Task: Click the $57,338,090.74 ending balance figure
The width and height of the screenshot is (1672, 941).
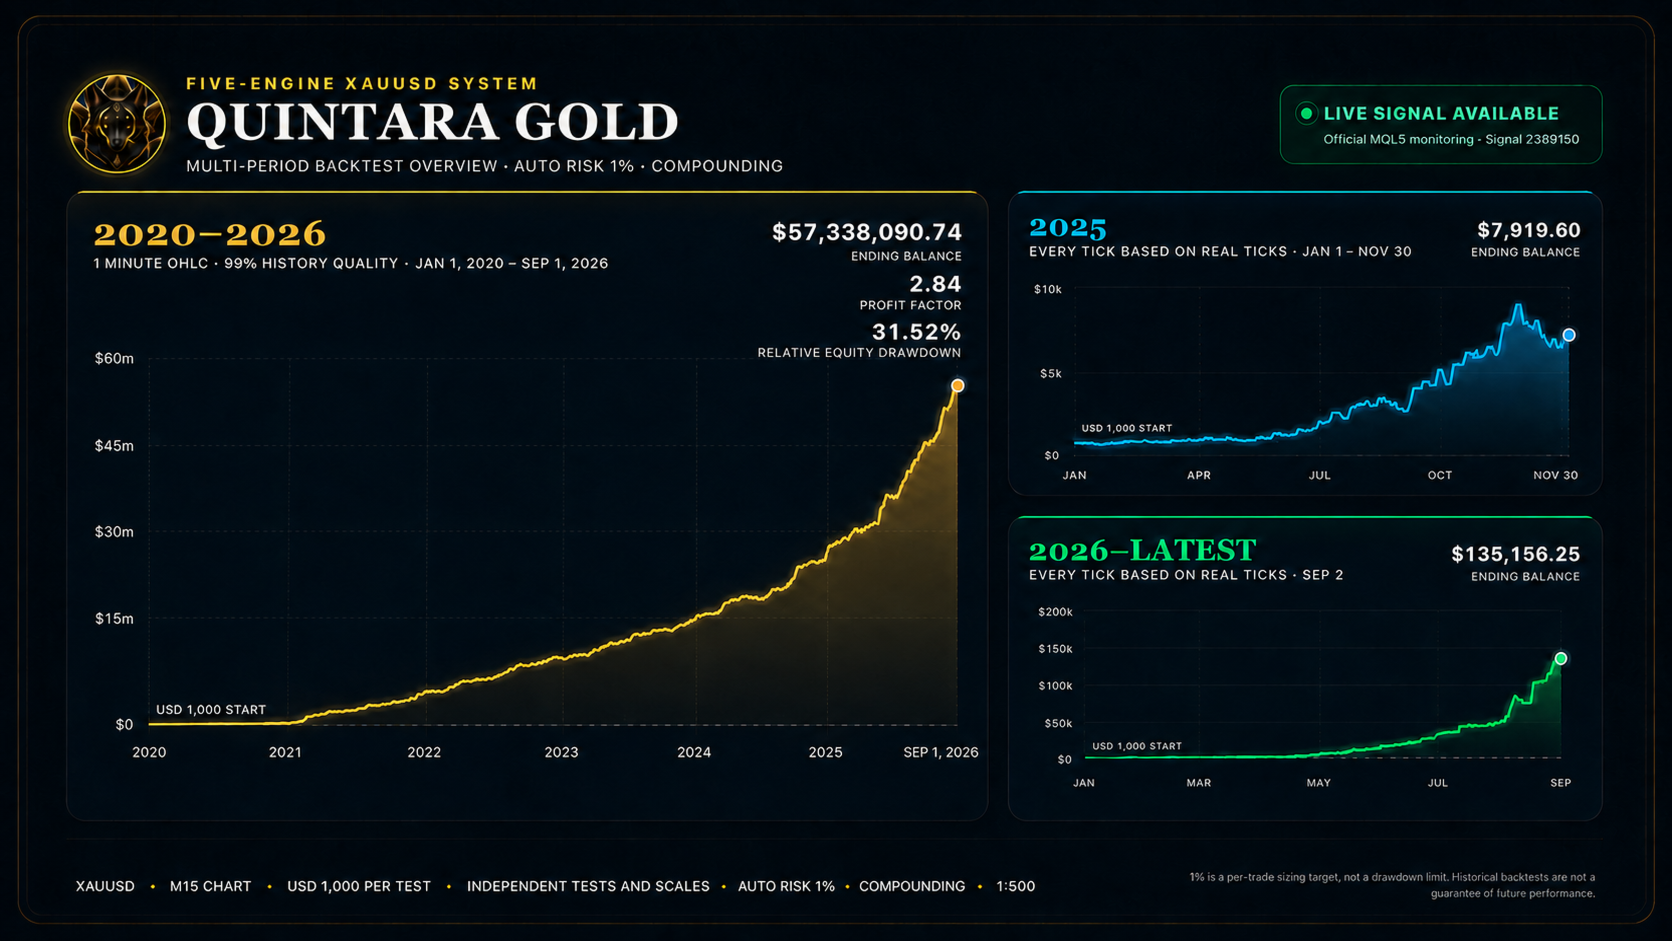Action: (x=867, y=232)
